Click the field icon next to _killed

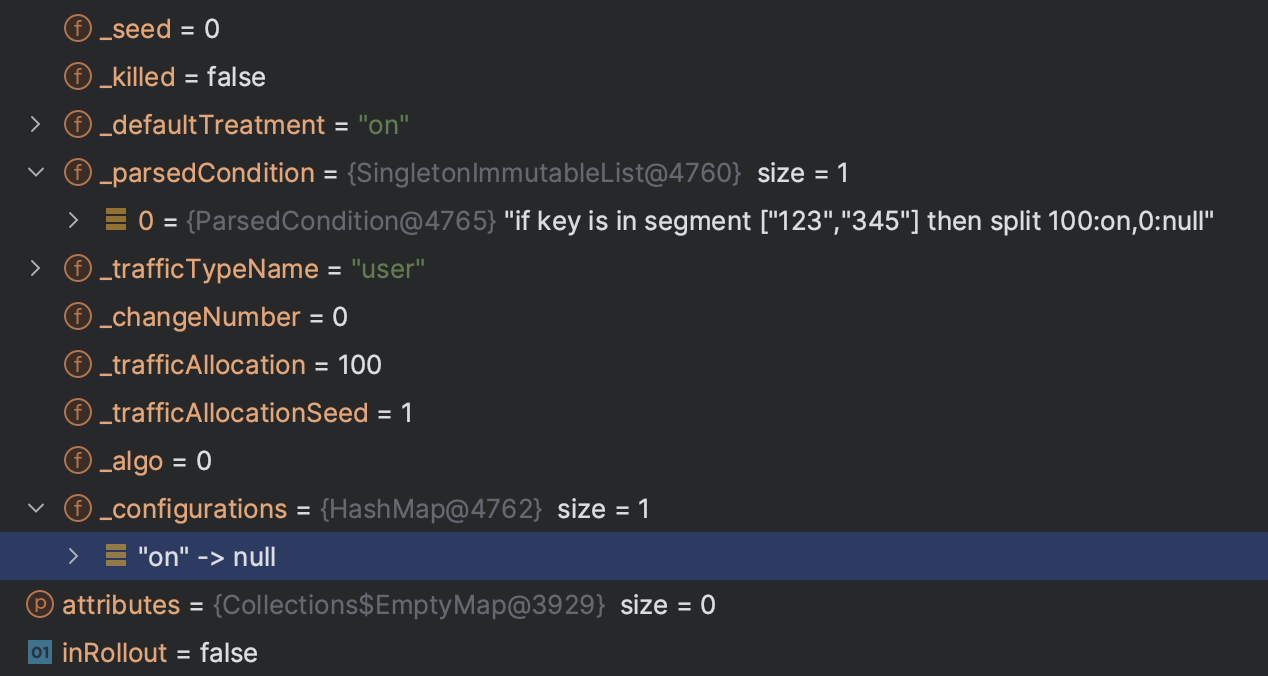tap(77, 77)
